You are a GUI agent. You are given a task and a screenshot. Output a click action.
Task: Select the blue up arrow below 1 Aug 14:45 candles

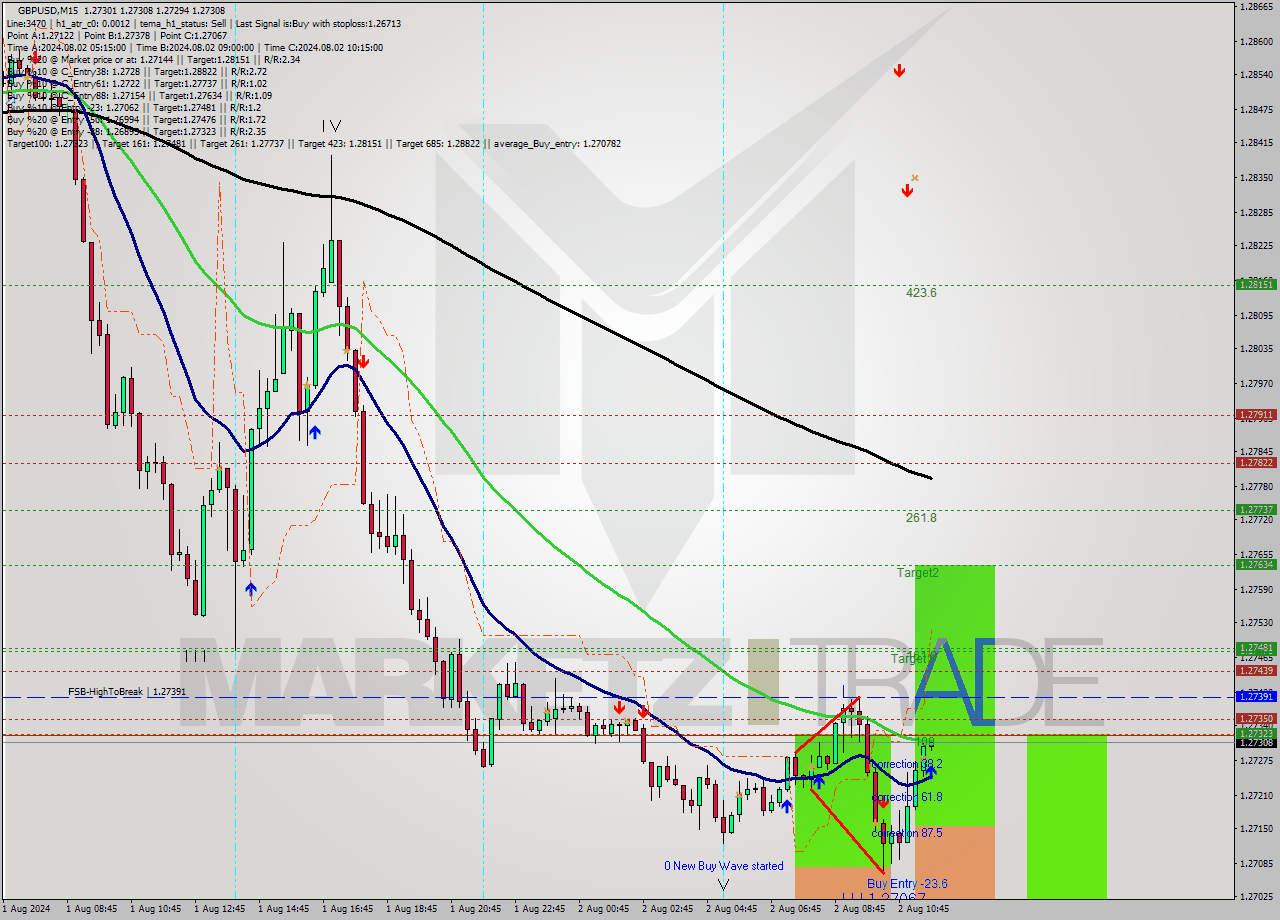coord(315,432)
